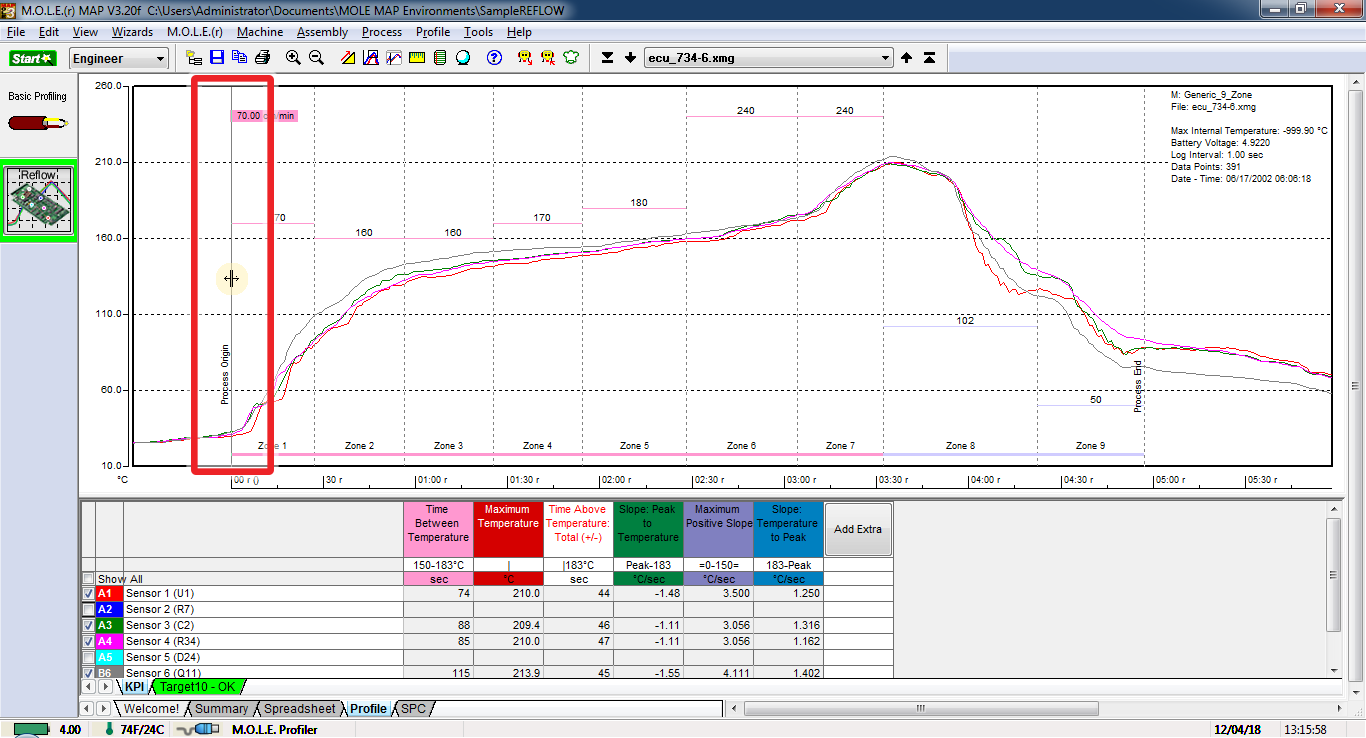Click the green notepad notes icon
Image resolution: width=1366 pixels, height=738 pixels.
point(440,58)
